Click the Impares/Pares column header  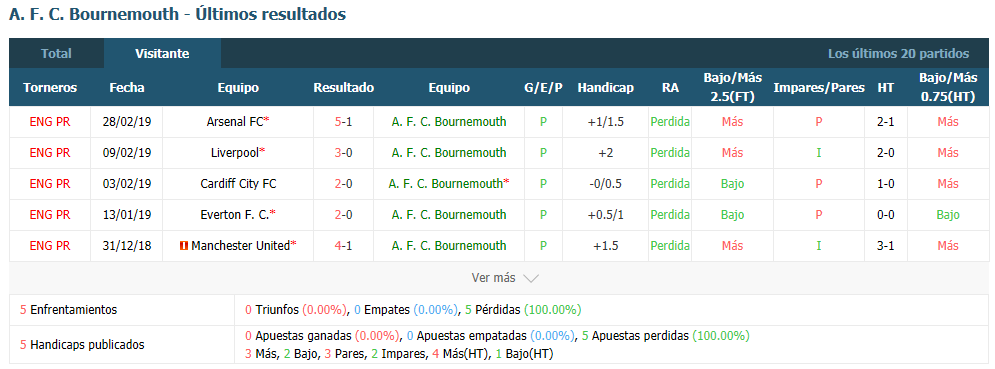click(x=819, y=88)
